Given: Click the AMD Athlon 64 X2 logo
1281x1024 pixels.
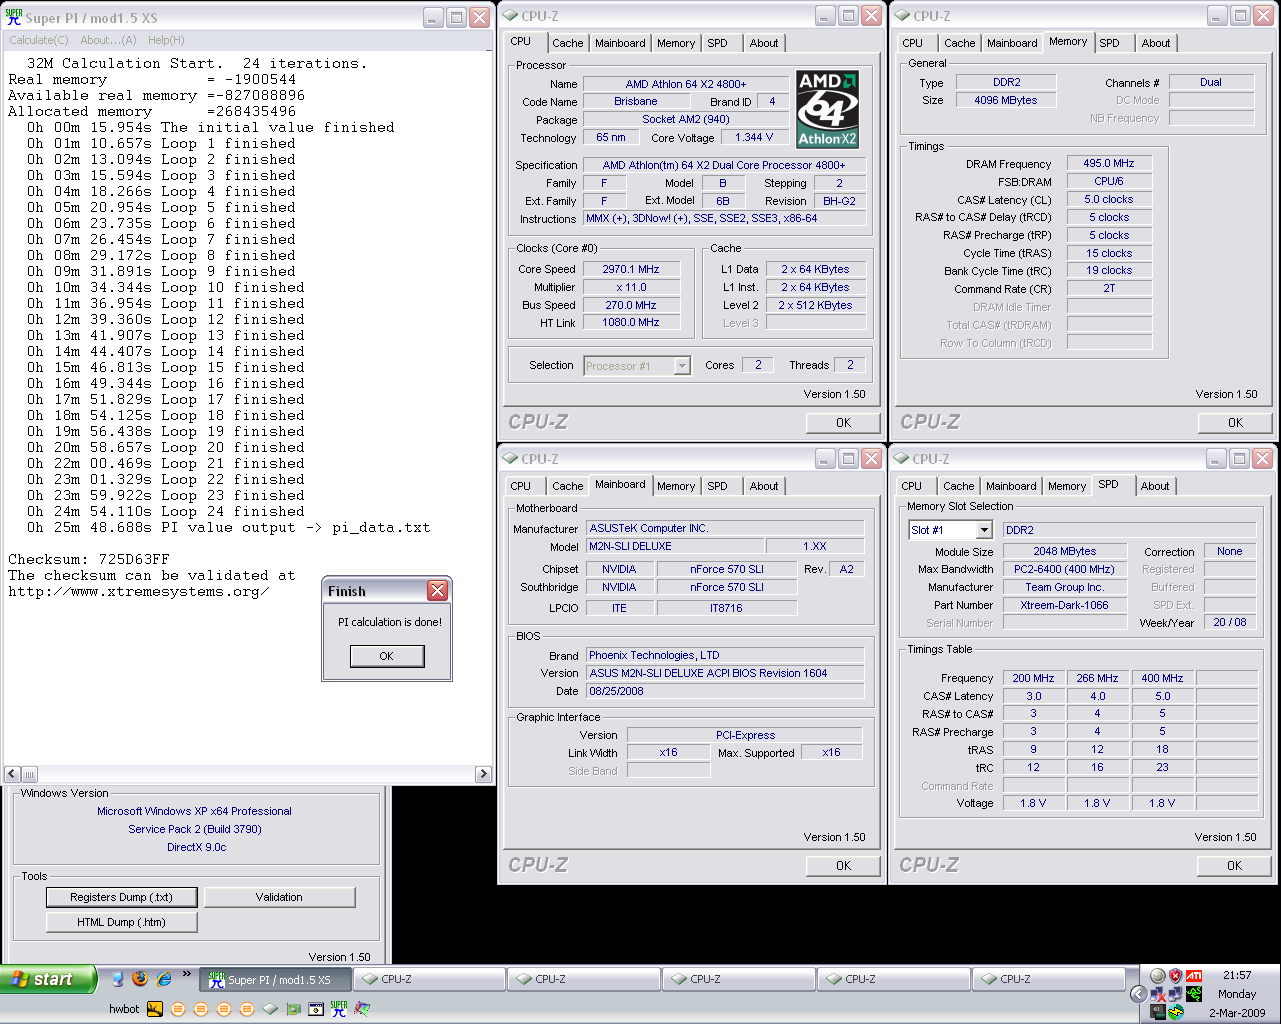Looking at the screenshot, I should coord(827,109).
